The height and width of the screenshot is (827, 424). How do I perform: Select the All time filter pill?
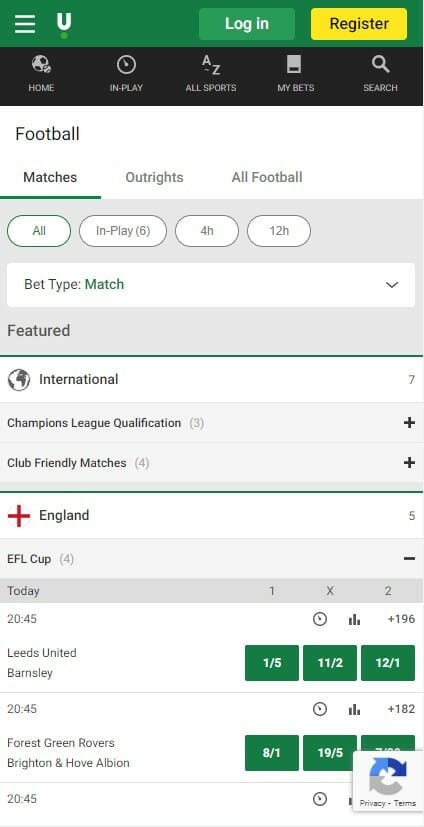point(39,231)
